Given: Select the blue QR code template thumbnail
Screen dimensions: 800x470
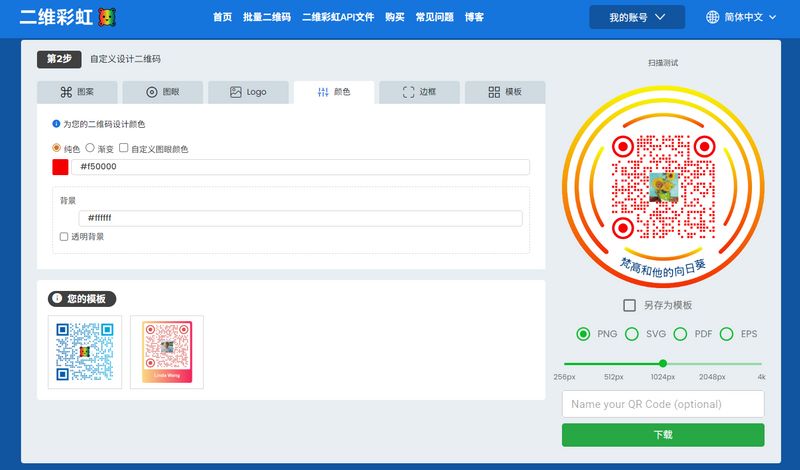Looking at the screenshot, I should [x=85, y=352].
